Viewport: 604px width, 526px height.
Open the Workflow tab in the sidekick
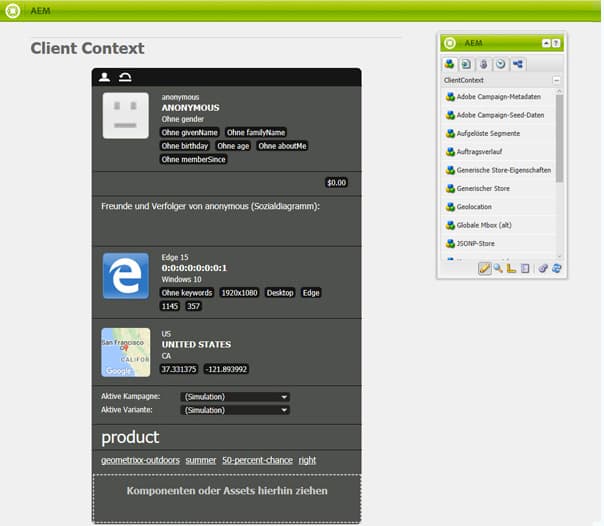click(x=518, y=64)
